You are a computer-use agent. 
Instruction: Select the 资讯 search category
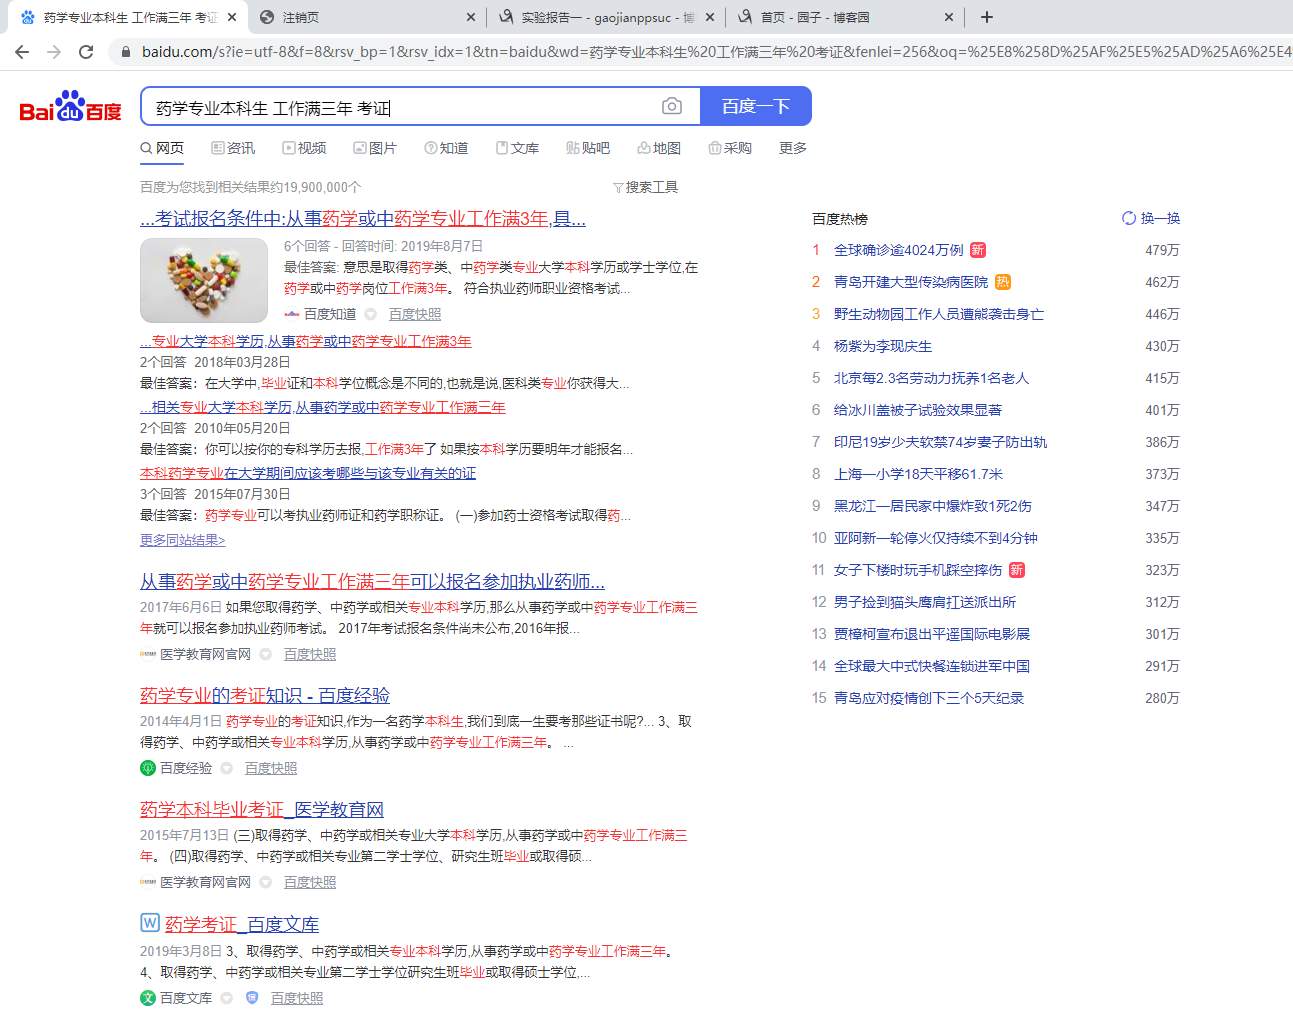coord(233,148)
